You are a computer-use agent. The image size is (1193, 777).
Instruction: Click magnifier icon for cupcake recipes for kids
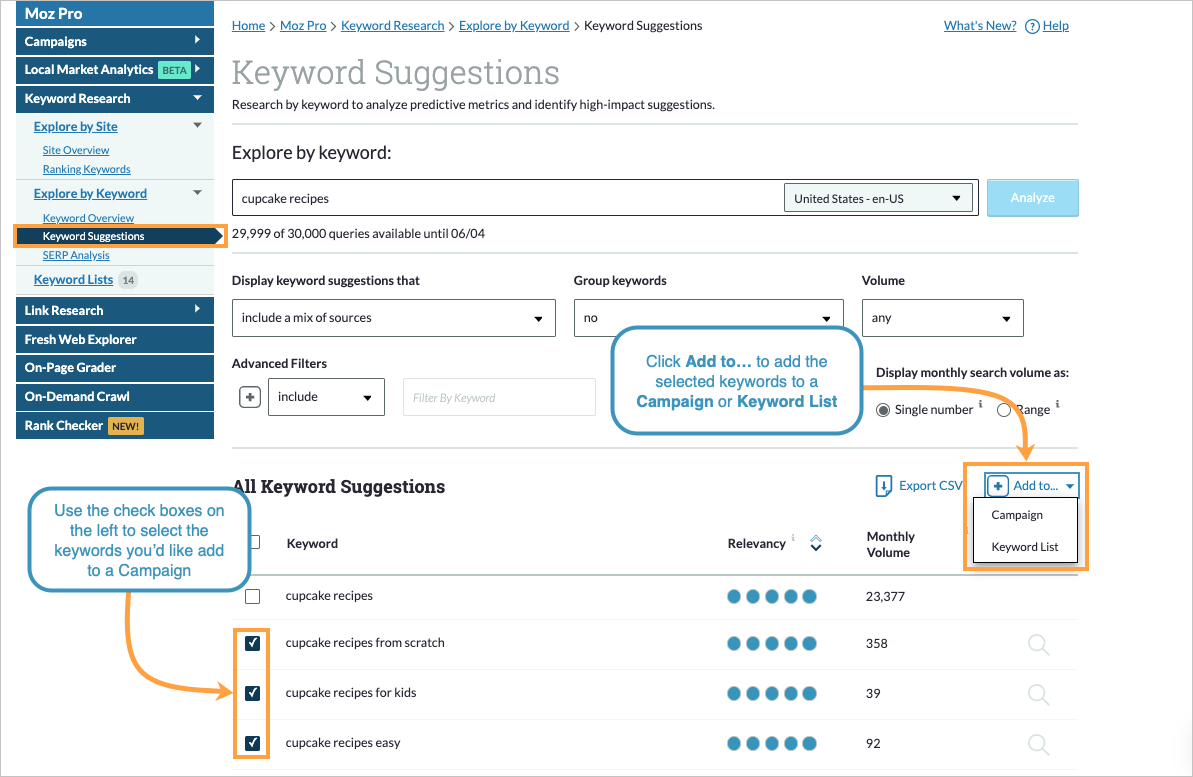(1038, 693)
